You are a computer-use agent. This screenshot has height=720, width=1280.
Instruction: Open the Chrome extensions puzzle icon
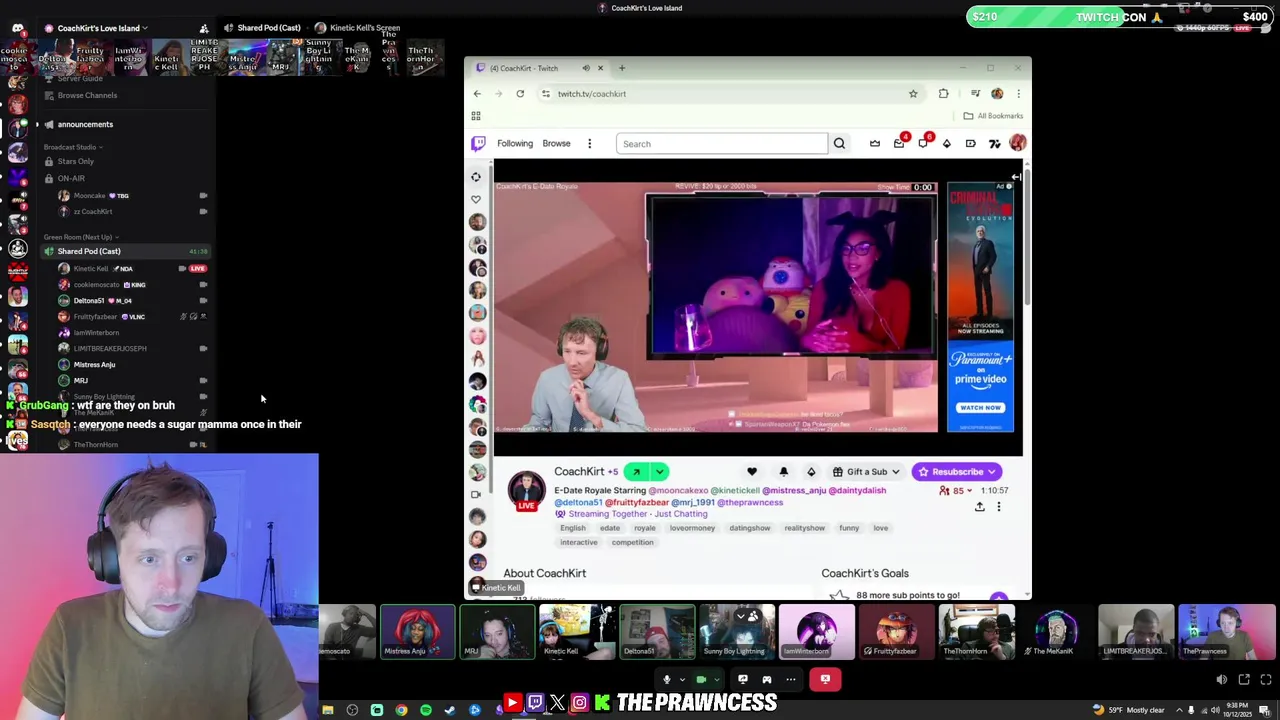(943, 94)
